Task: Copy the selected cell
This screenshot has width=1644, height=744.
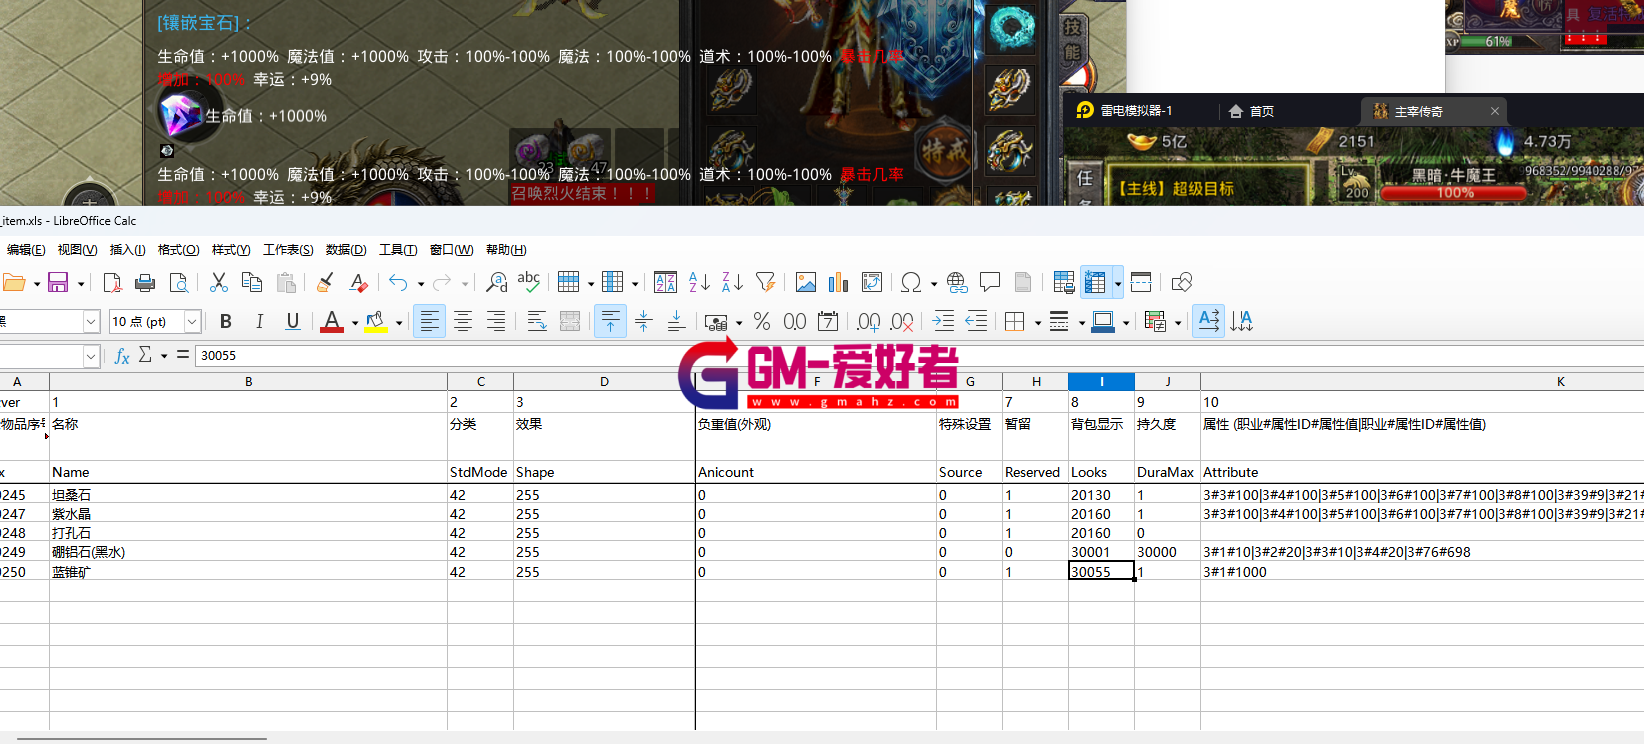Action: pos(252,283)
